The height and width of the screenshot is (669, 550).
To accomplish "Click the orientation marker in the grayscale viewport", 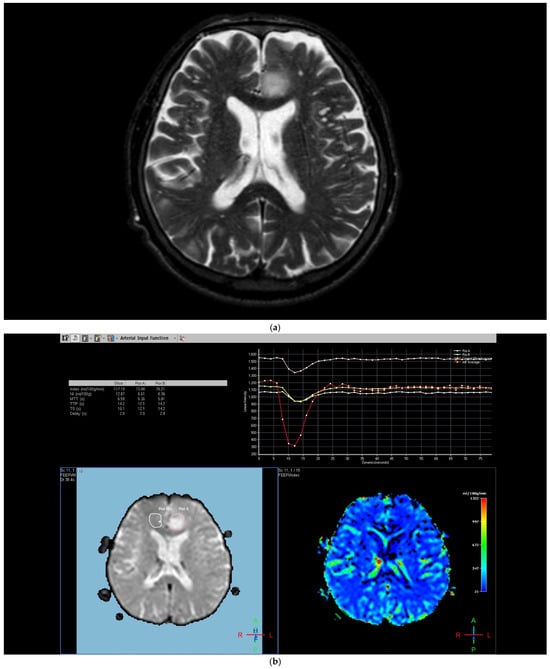I will [x=256, y=635].
